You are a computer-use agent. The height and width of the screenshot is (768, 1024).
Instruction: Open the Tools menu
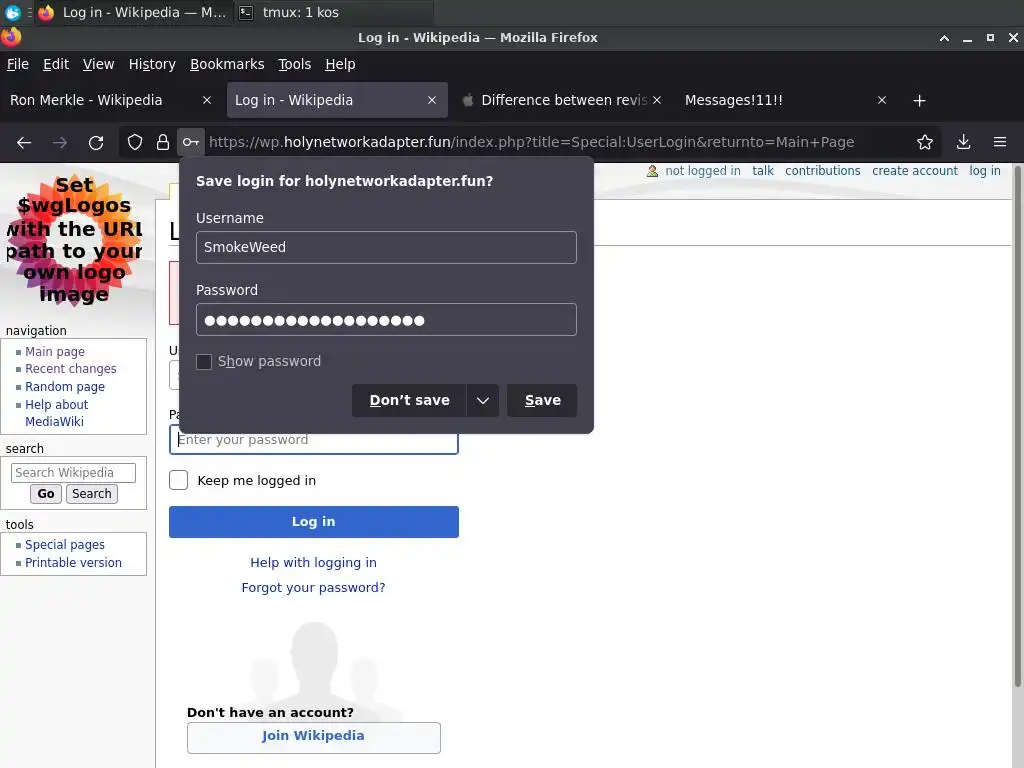tap(295, 64)
